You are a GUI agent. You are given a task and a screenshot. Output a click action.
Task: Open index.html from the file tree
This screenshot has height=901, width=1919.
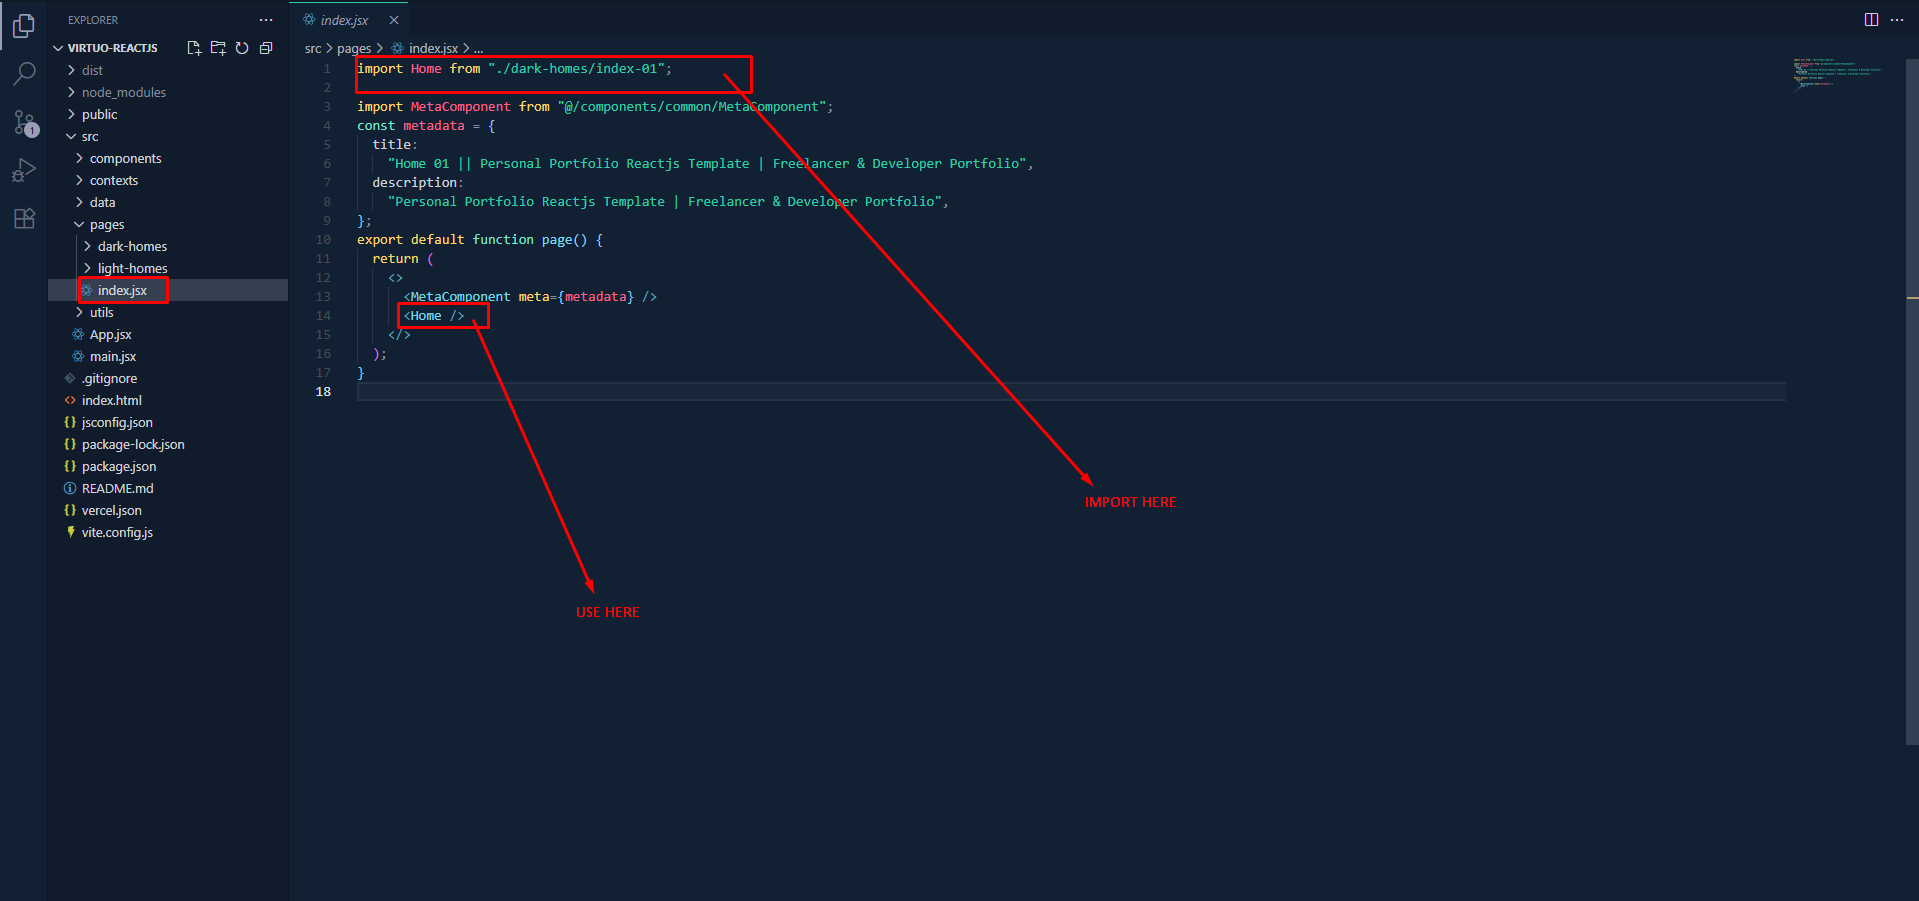(168, 400)
